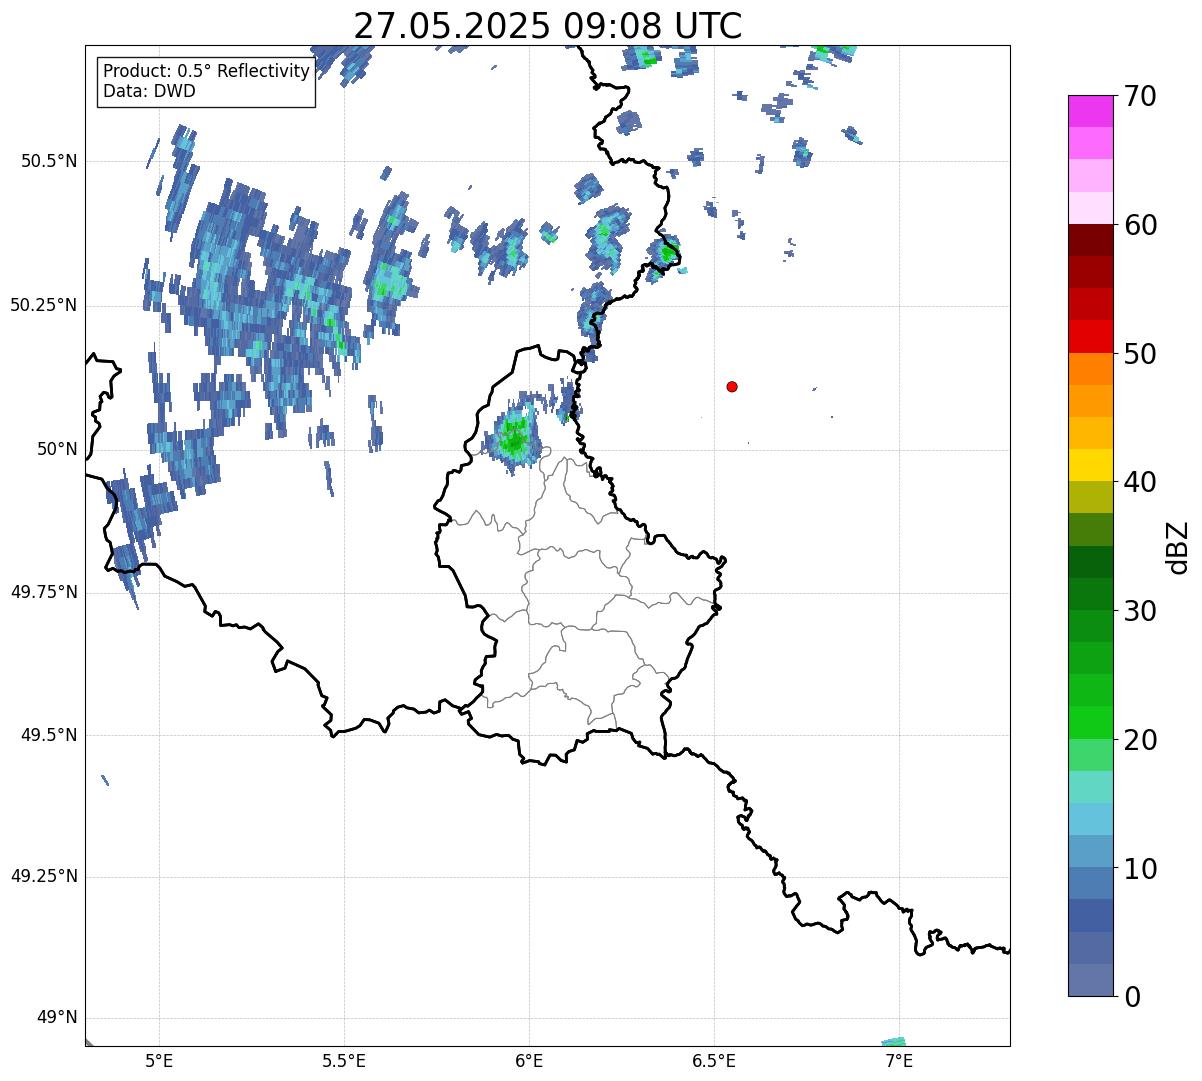Click the 60 colorbar tick value
The height and width of the screenshot is (1081, 1202).
click(1140, 225)
